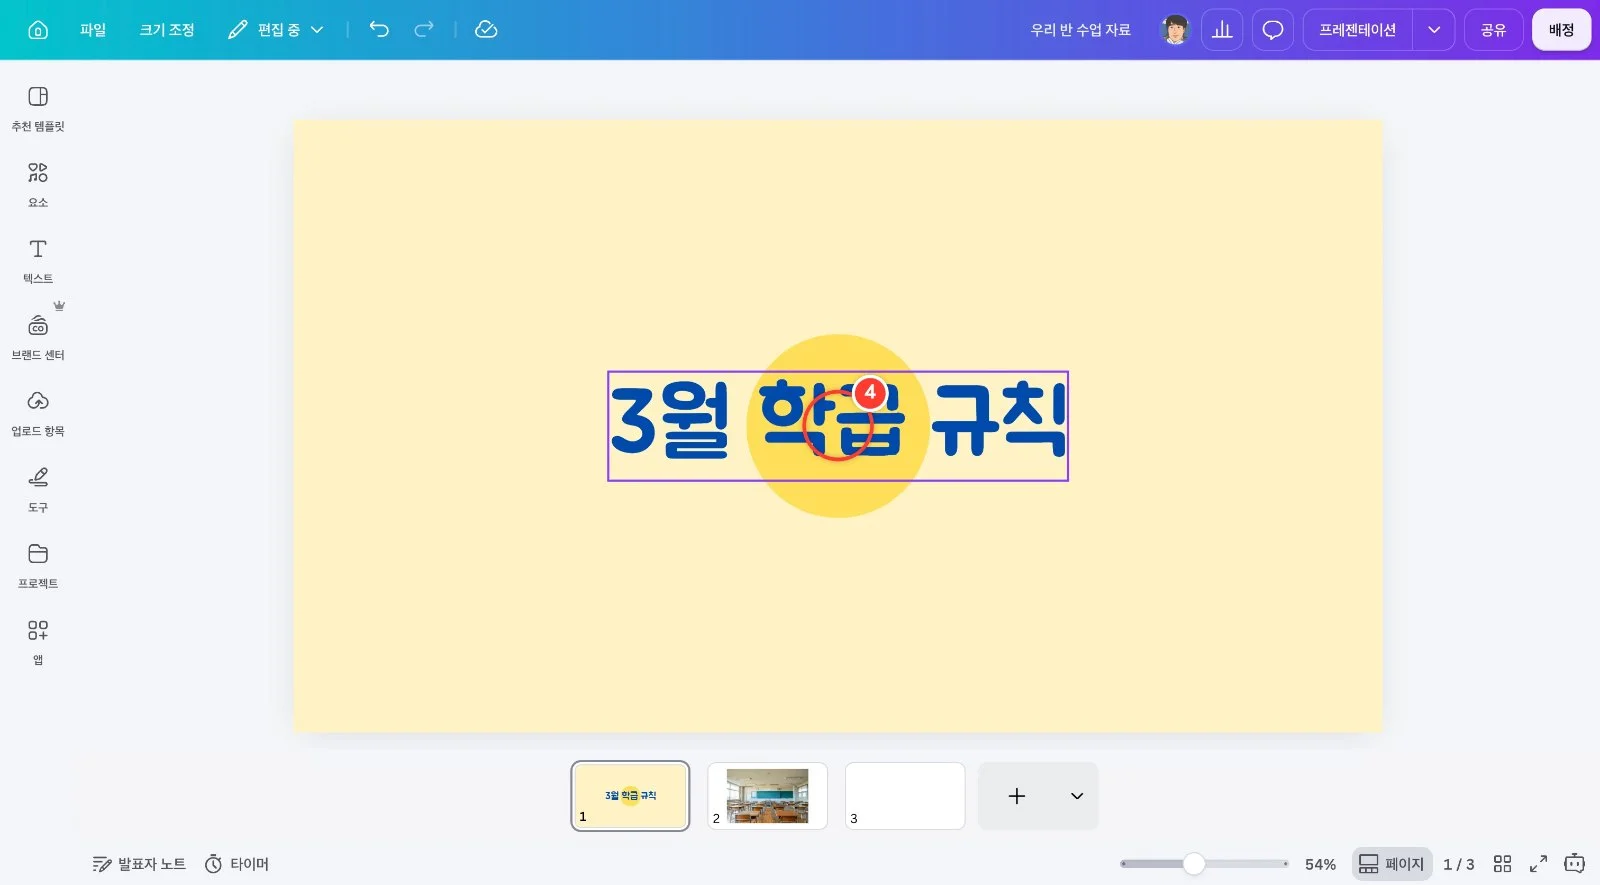
Task: Select blank page 3 thumbnail
Action: pyautogui.click(x=905, y=796)
